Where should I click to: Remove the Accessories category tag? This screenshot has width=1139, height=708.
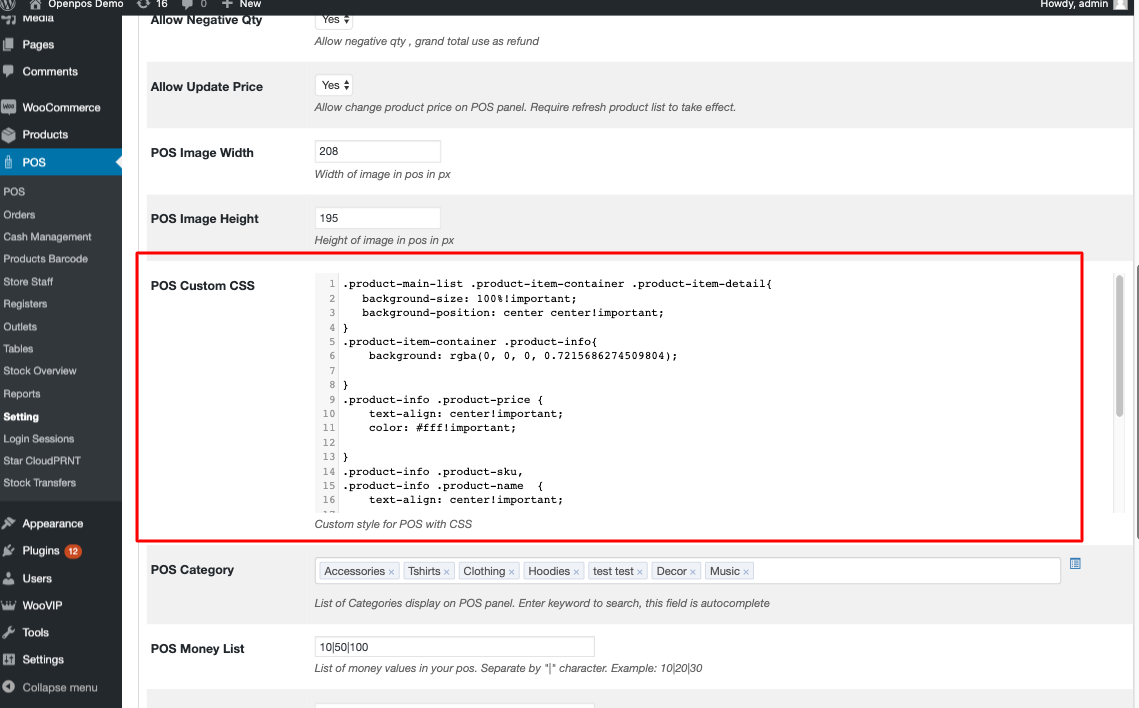391,572
